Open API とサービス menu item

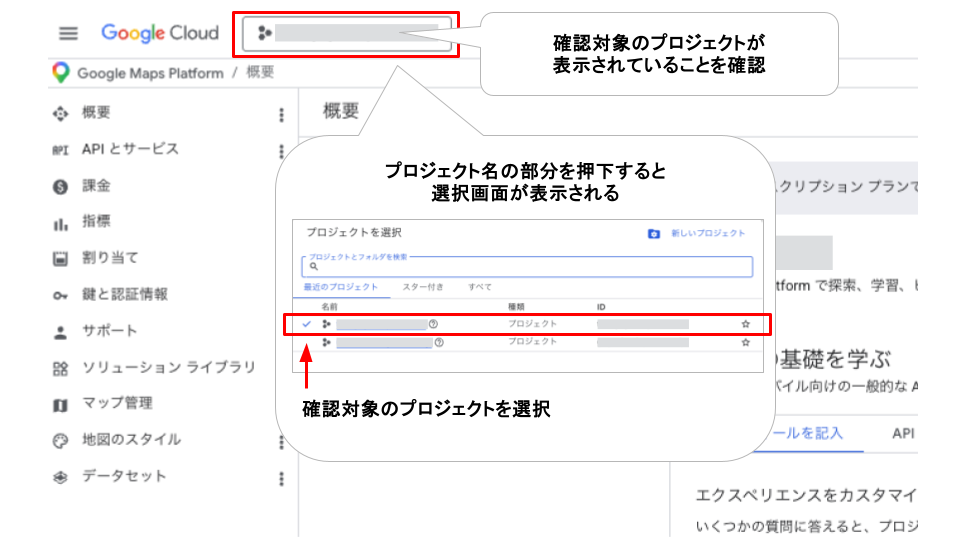[x=130, y=149]
